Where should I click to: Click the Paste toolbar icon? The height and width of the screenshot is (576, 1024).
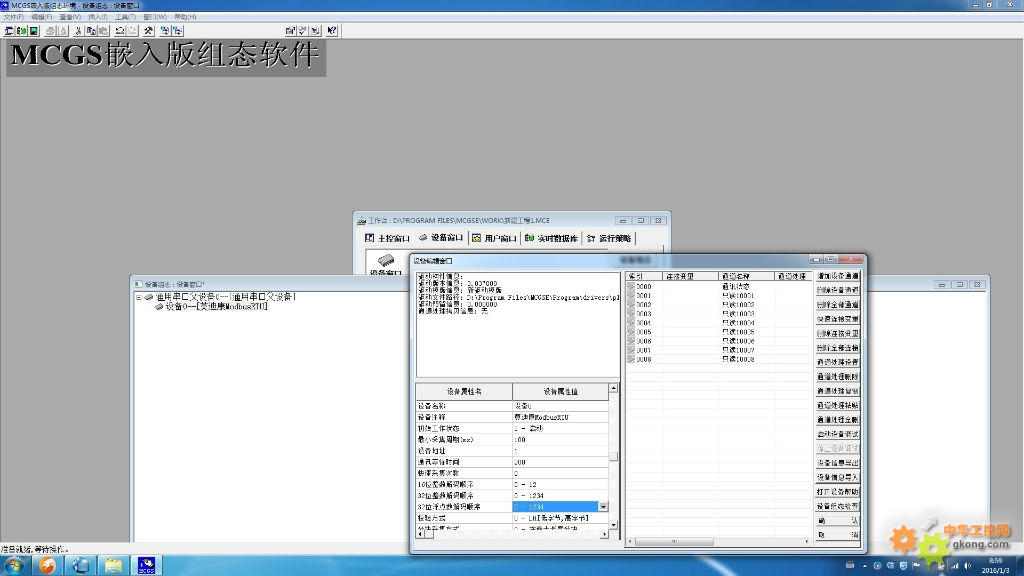pos(103,31)
